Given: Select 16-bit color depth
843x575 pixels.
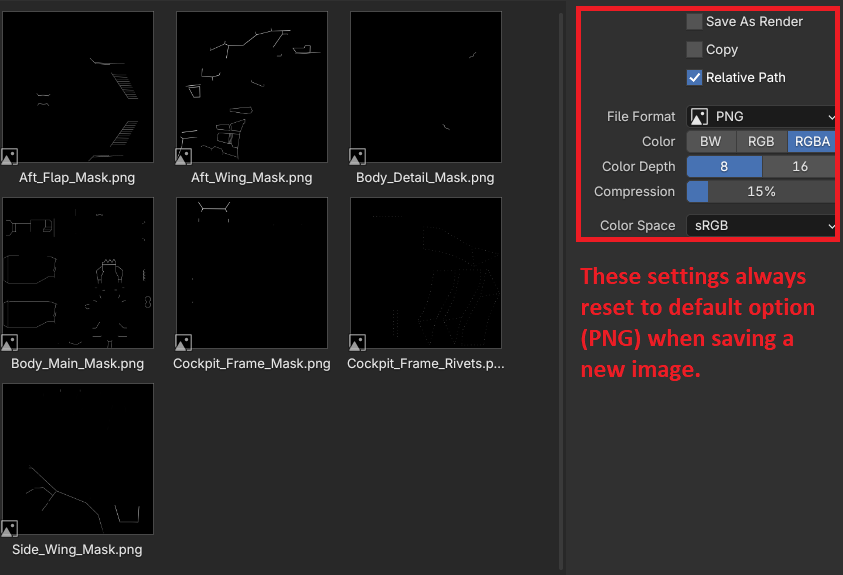Looking at the screenshot, I should (x=799, y=167).
